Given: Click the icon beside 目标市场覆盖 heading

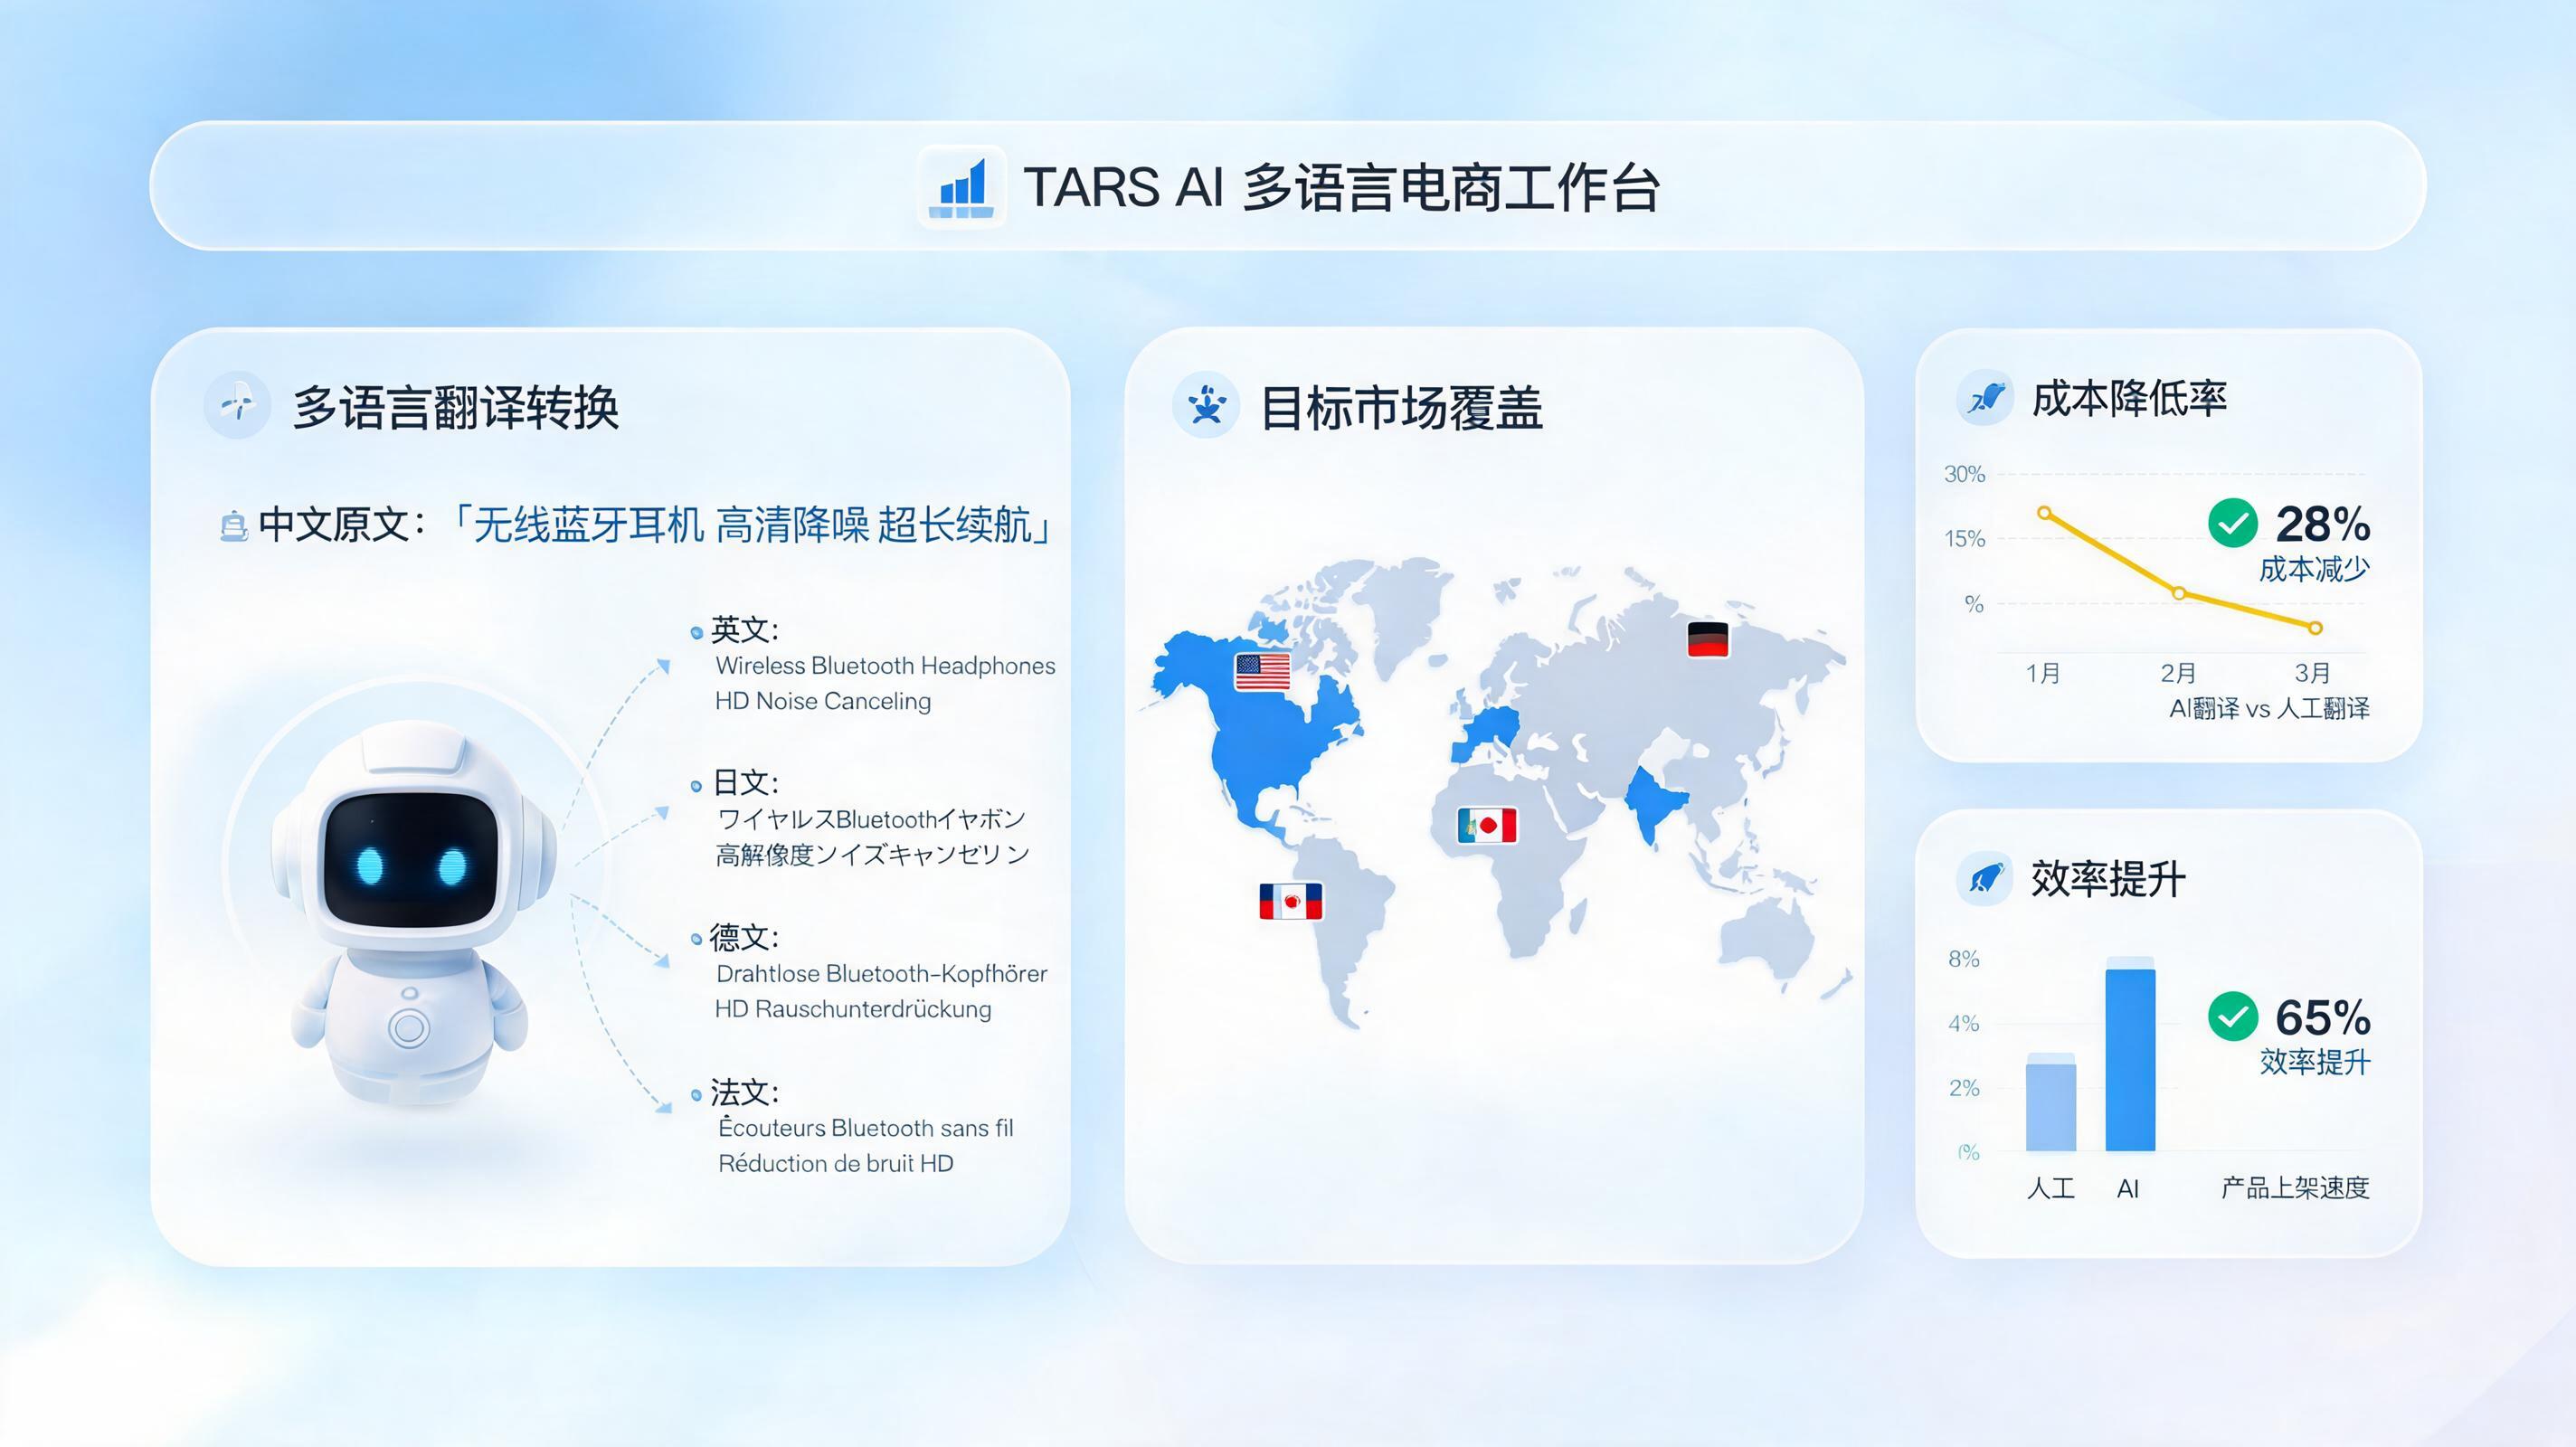Looking at the screenshot, I should coord(1206,405).
